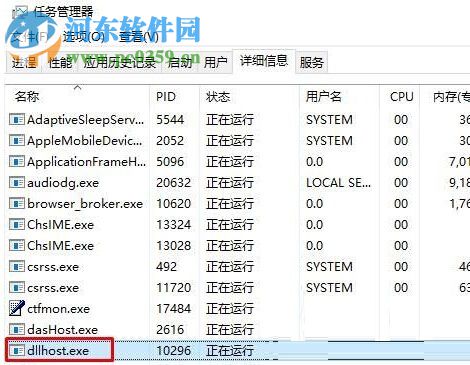Select ChsIME.exe name with PID 13324
This screenshot has width=470, height=365.
click(60, 225)
